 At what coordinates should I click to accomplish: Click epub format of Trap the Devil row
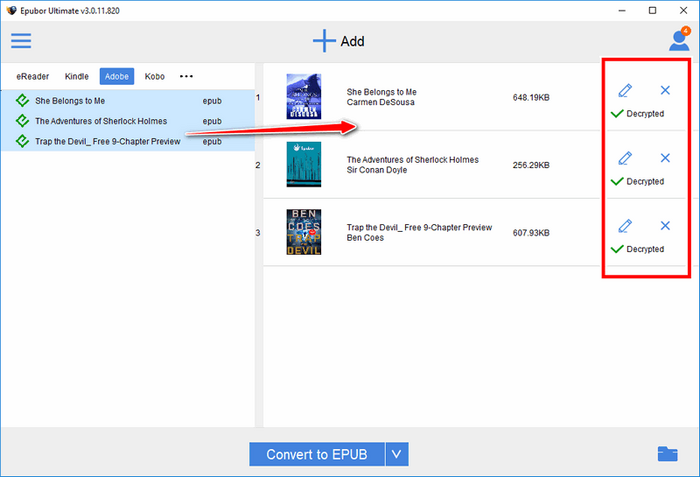212,142
